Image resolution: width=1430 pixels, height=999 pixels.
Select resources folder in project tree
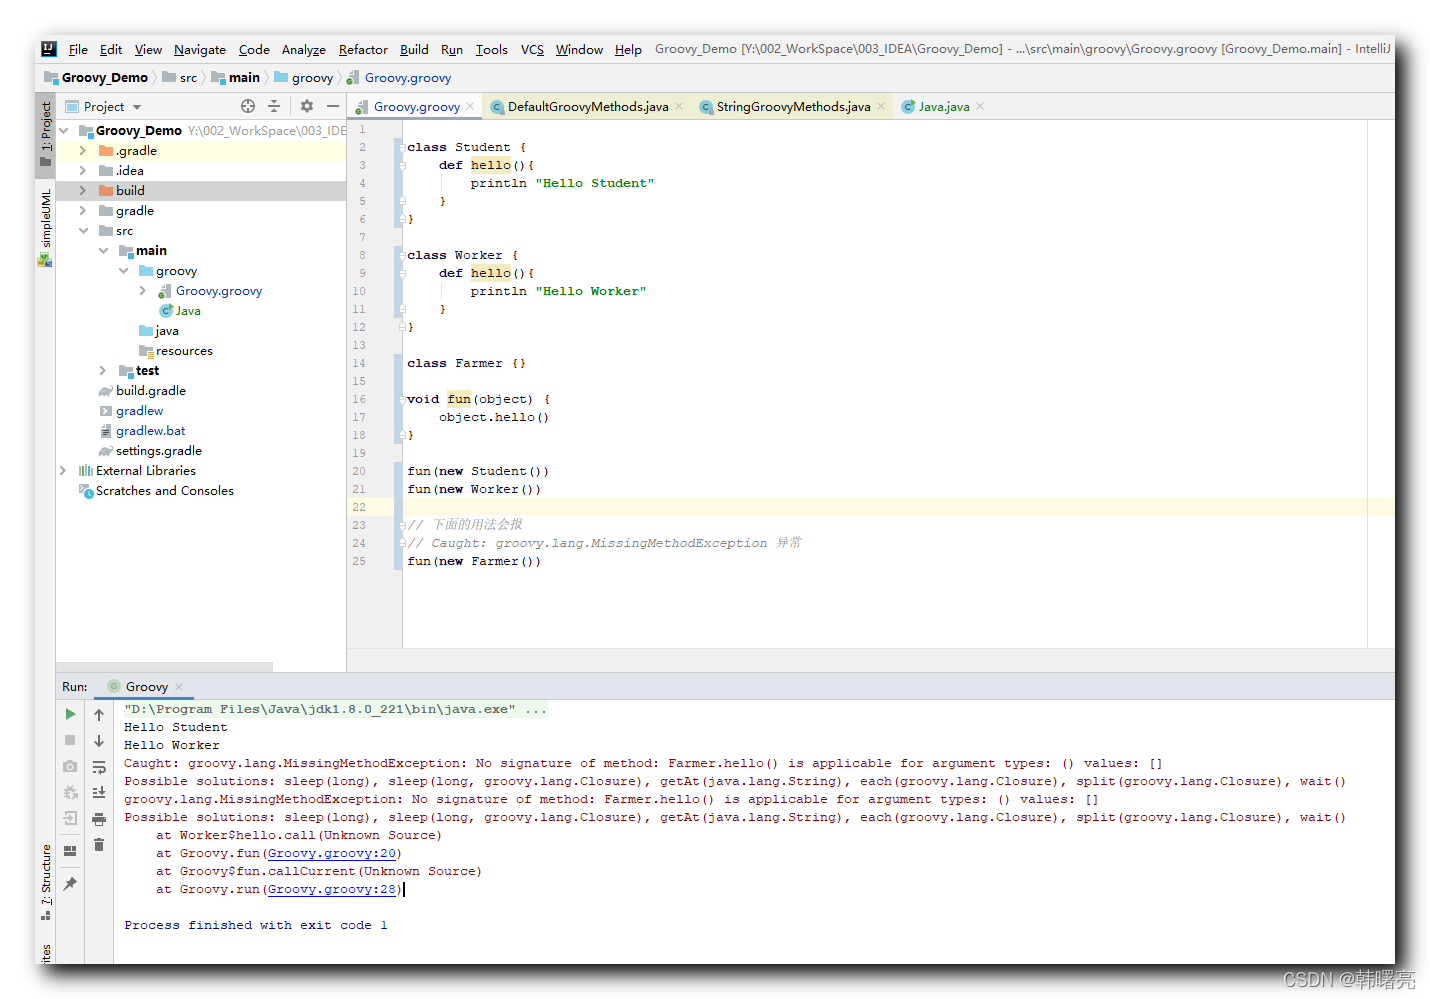(x=184, y=351)
